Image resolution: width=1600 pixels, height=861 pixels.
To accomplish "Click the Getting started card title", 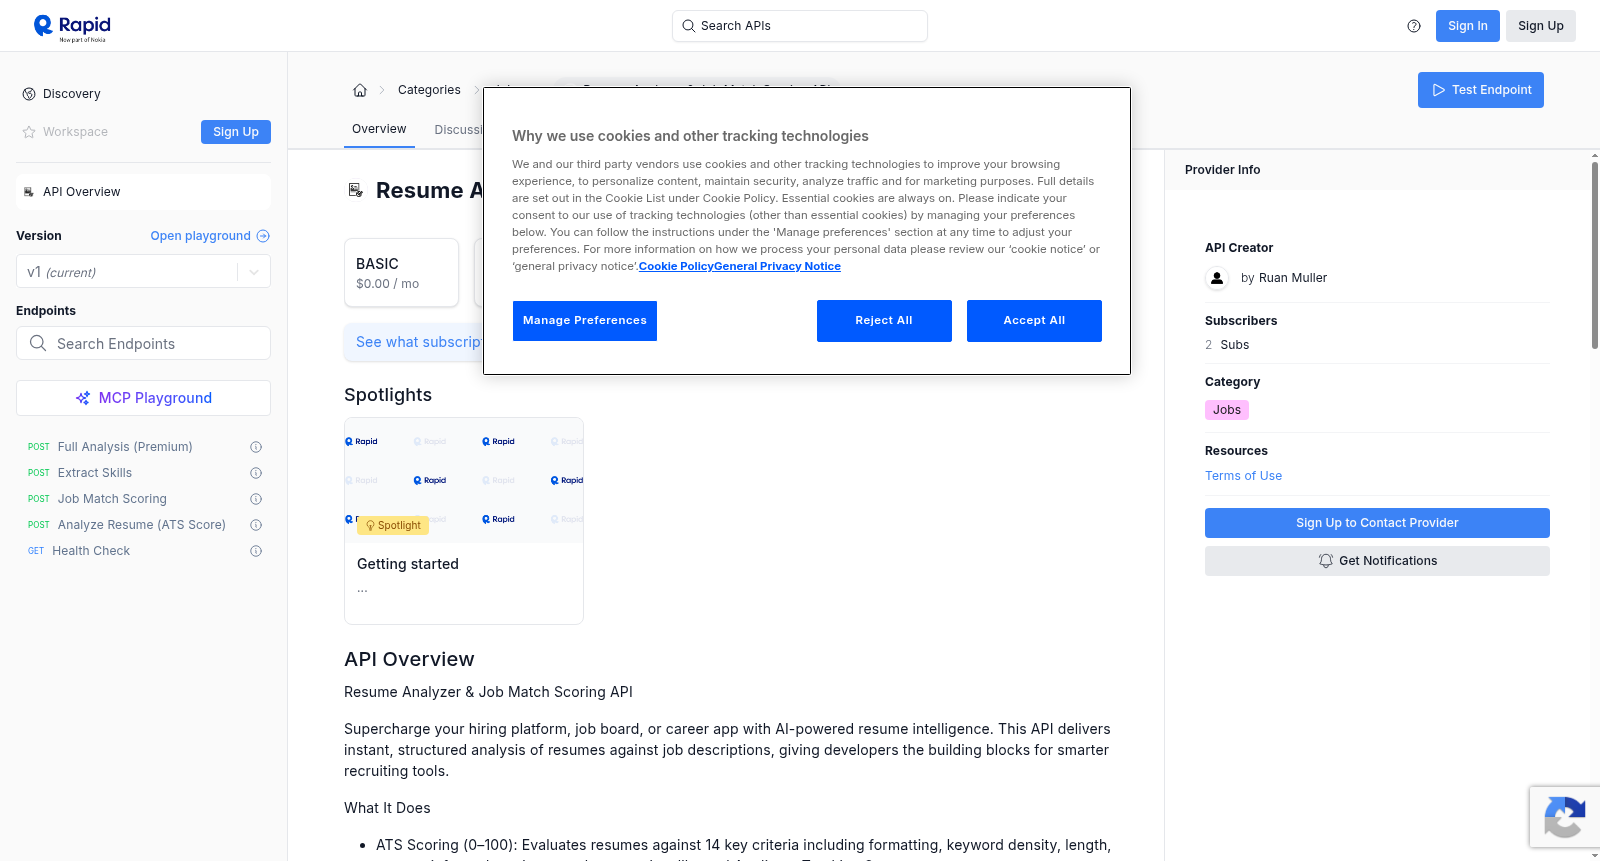I will click(x=408, y=564).
